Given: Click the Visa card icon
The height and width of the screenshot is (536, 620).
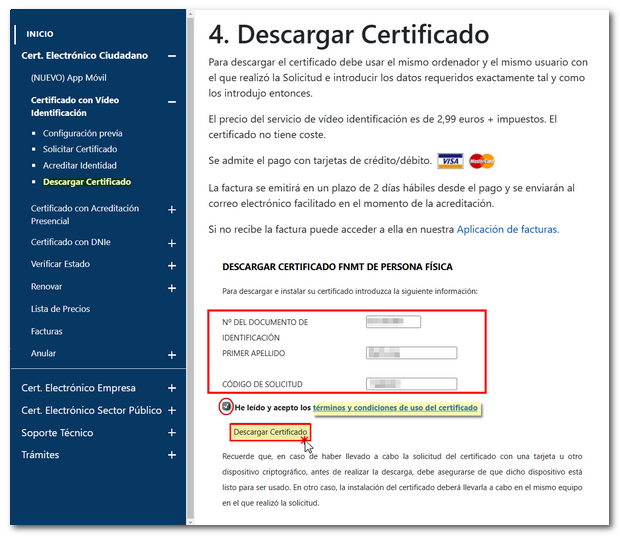Looking at the screenshot, I should [450, 161].
